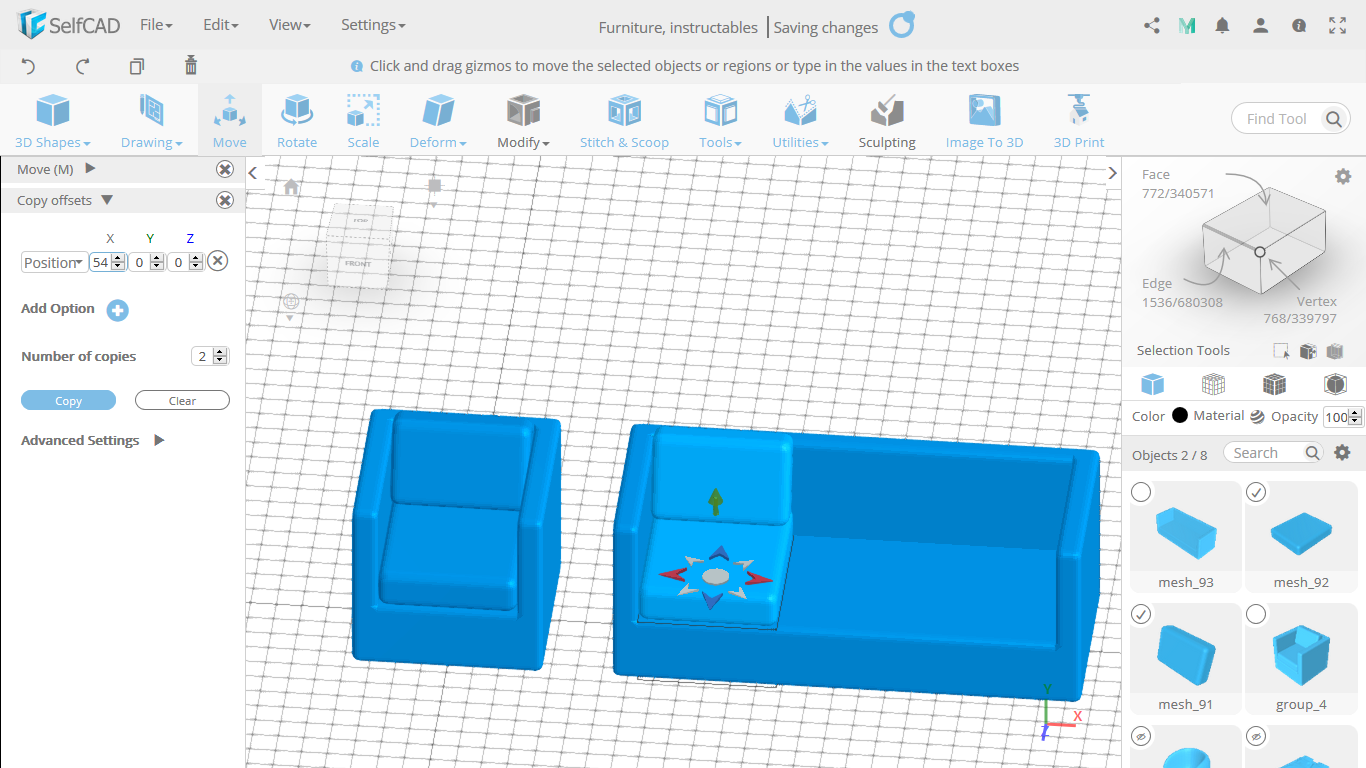This screenshot has height=768, width=1366.
Task: Toggle fullscreen mode icon
Action: (1338, 26)
